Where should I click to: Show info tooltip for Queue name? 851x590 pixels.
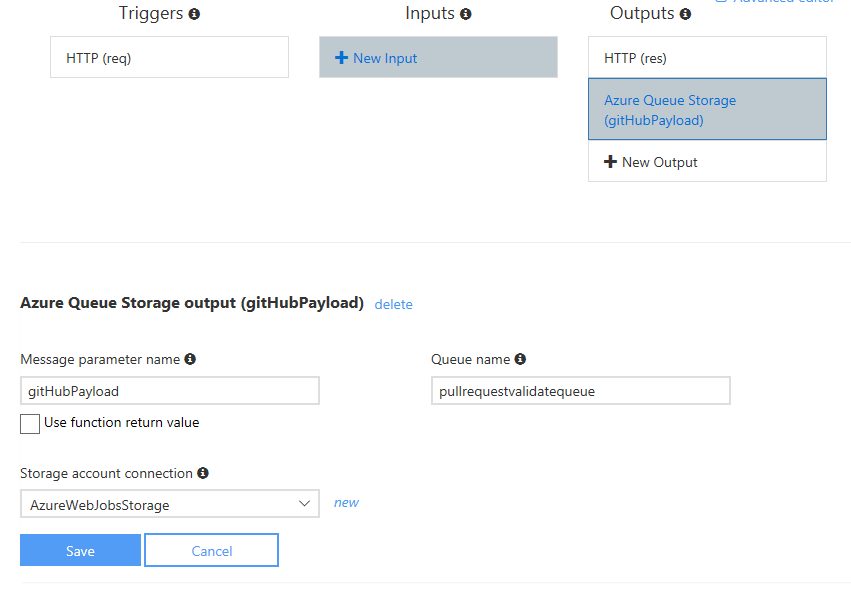tap(520, 359)
